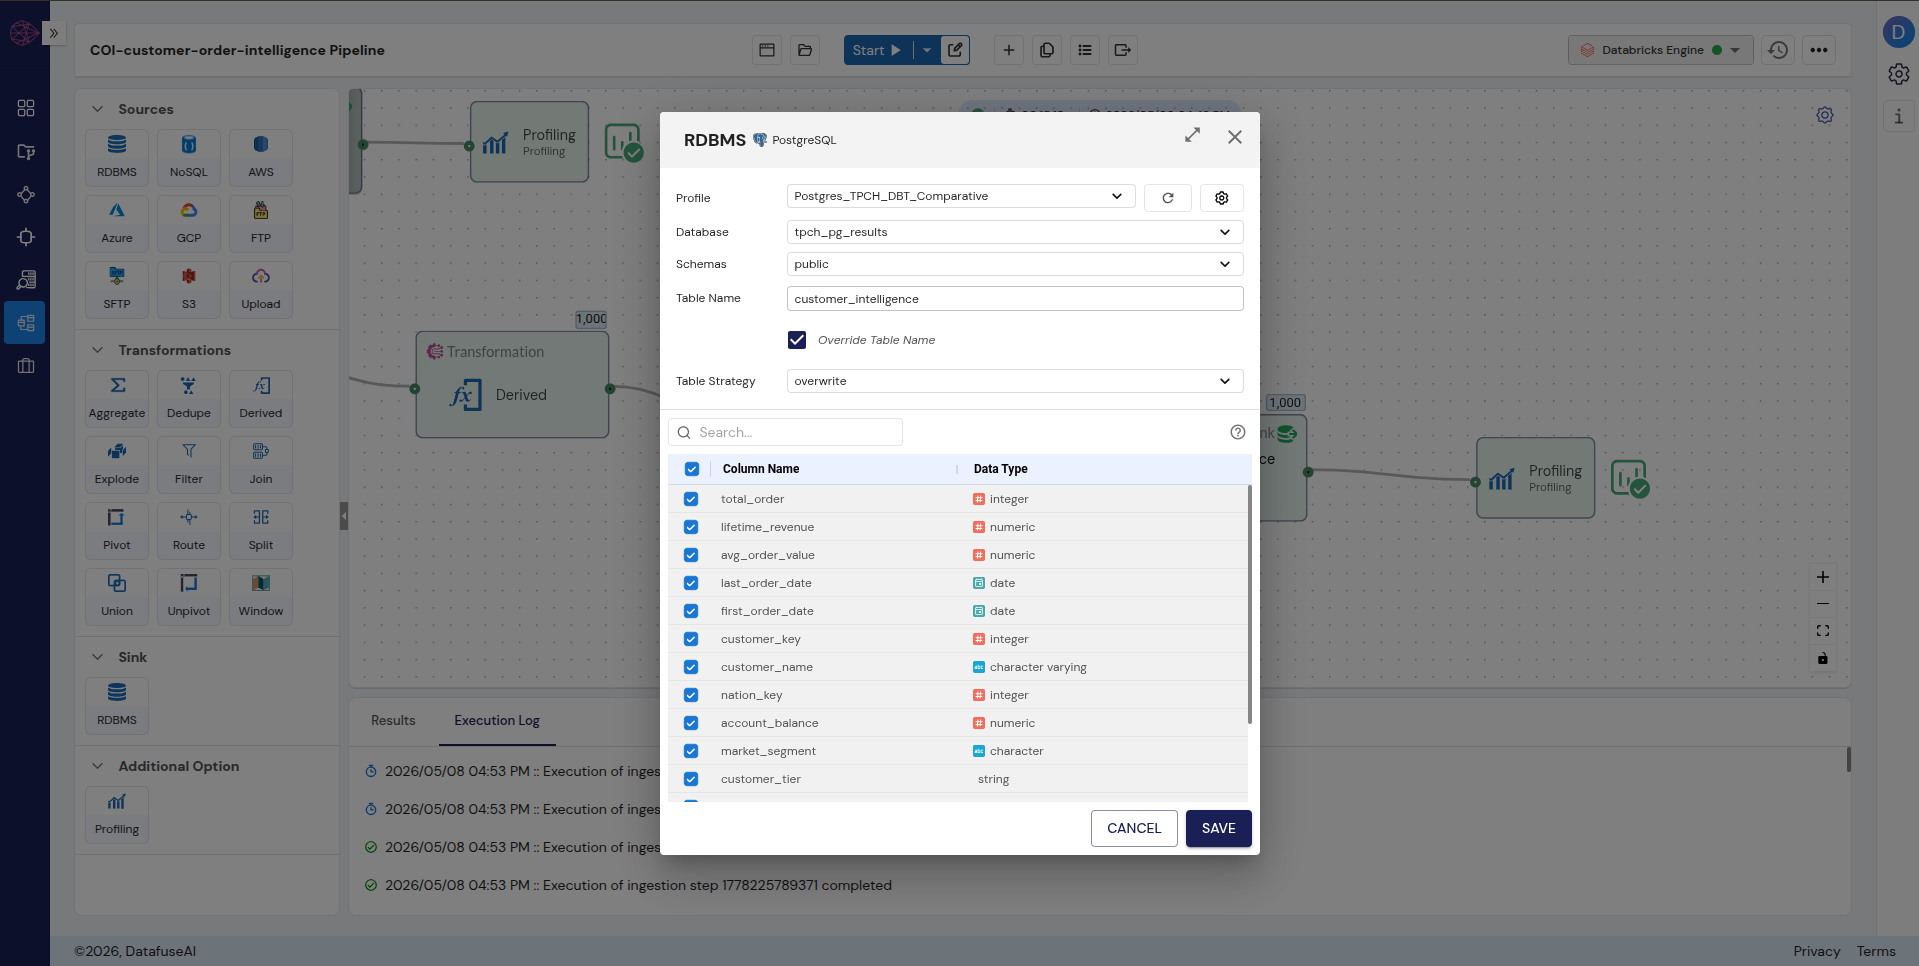Screen dimensions: 1919x966
Task: Choose the GCP source icon
Action: pos(189,222)
